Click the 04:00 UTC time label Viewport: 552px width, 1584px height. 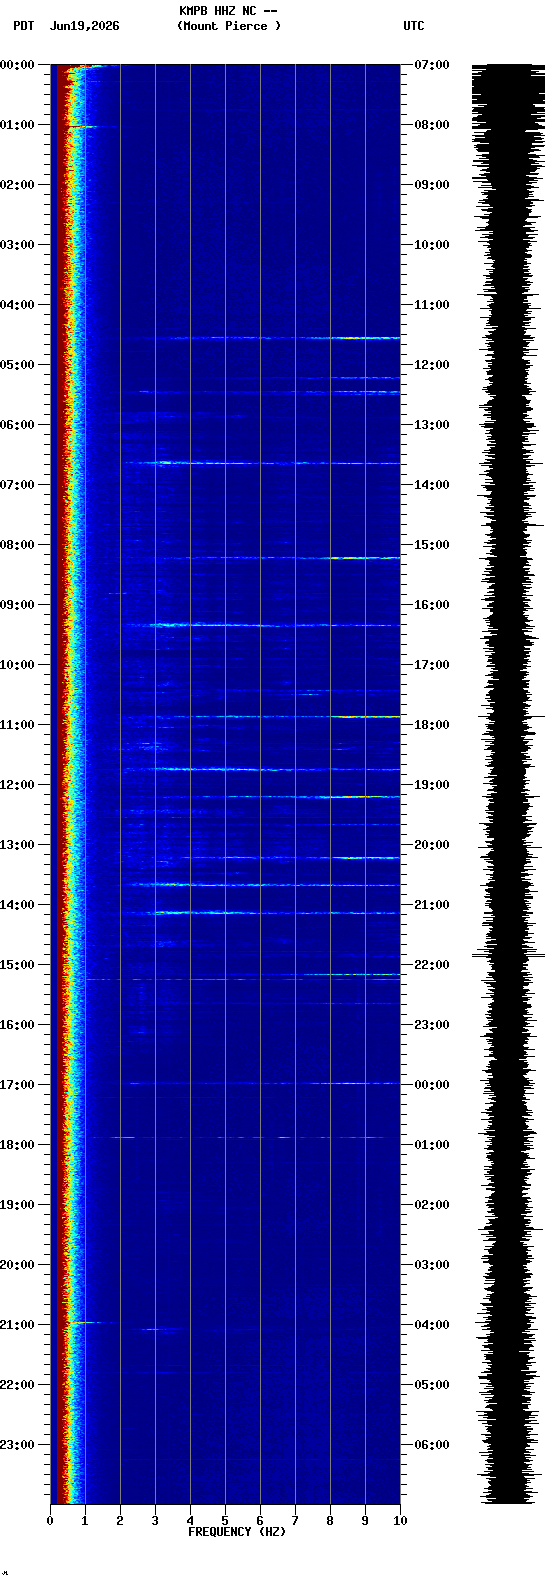click(432, 1325)
